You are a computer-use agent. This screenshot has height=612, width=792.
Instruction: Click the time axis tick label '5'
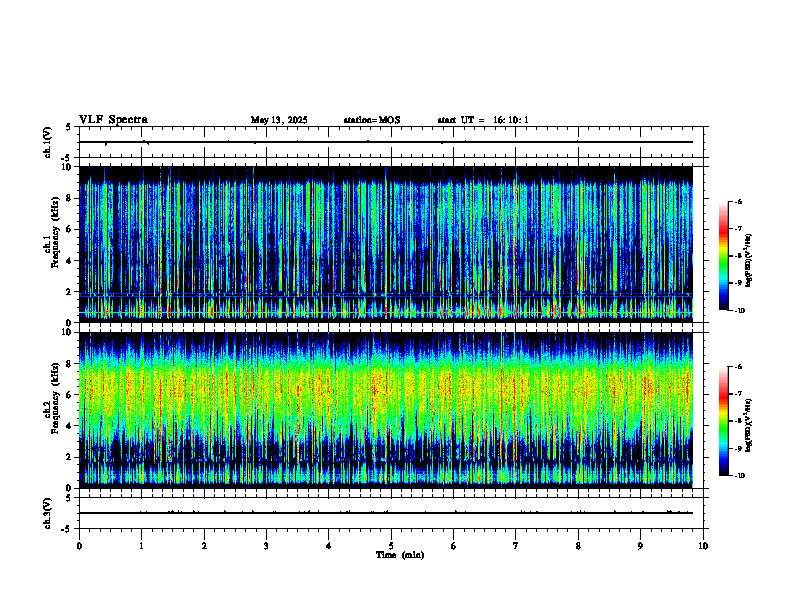coord(391,546)
